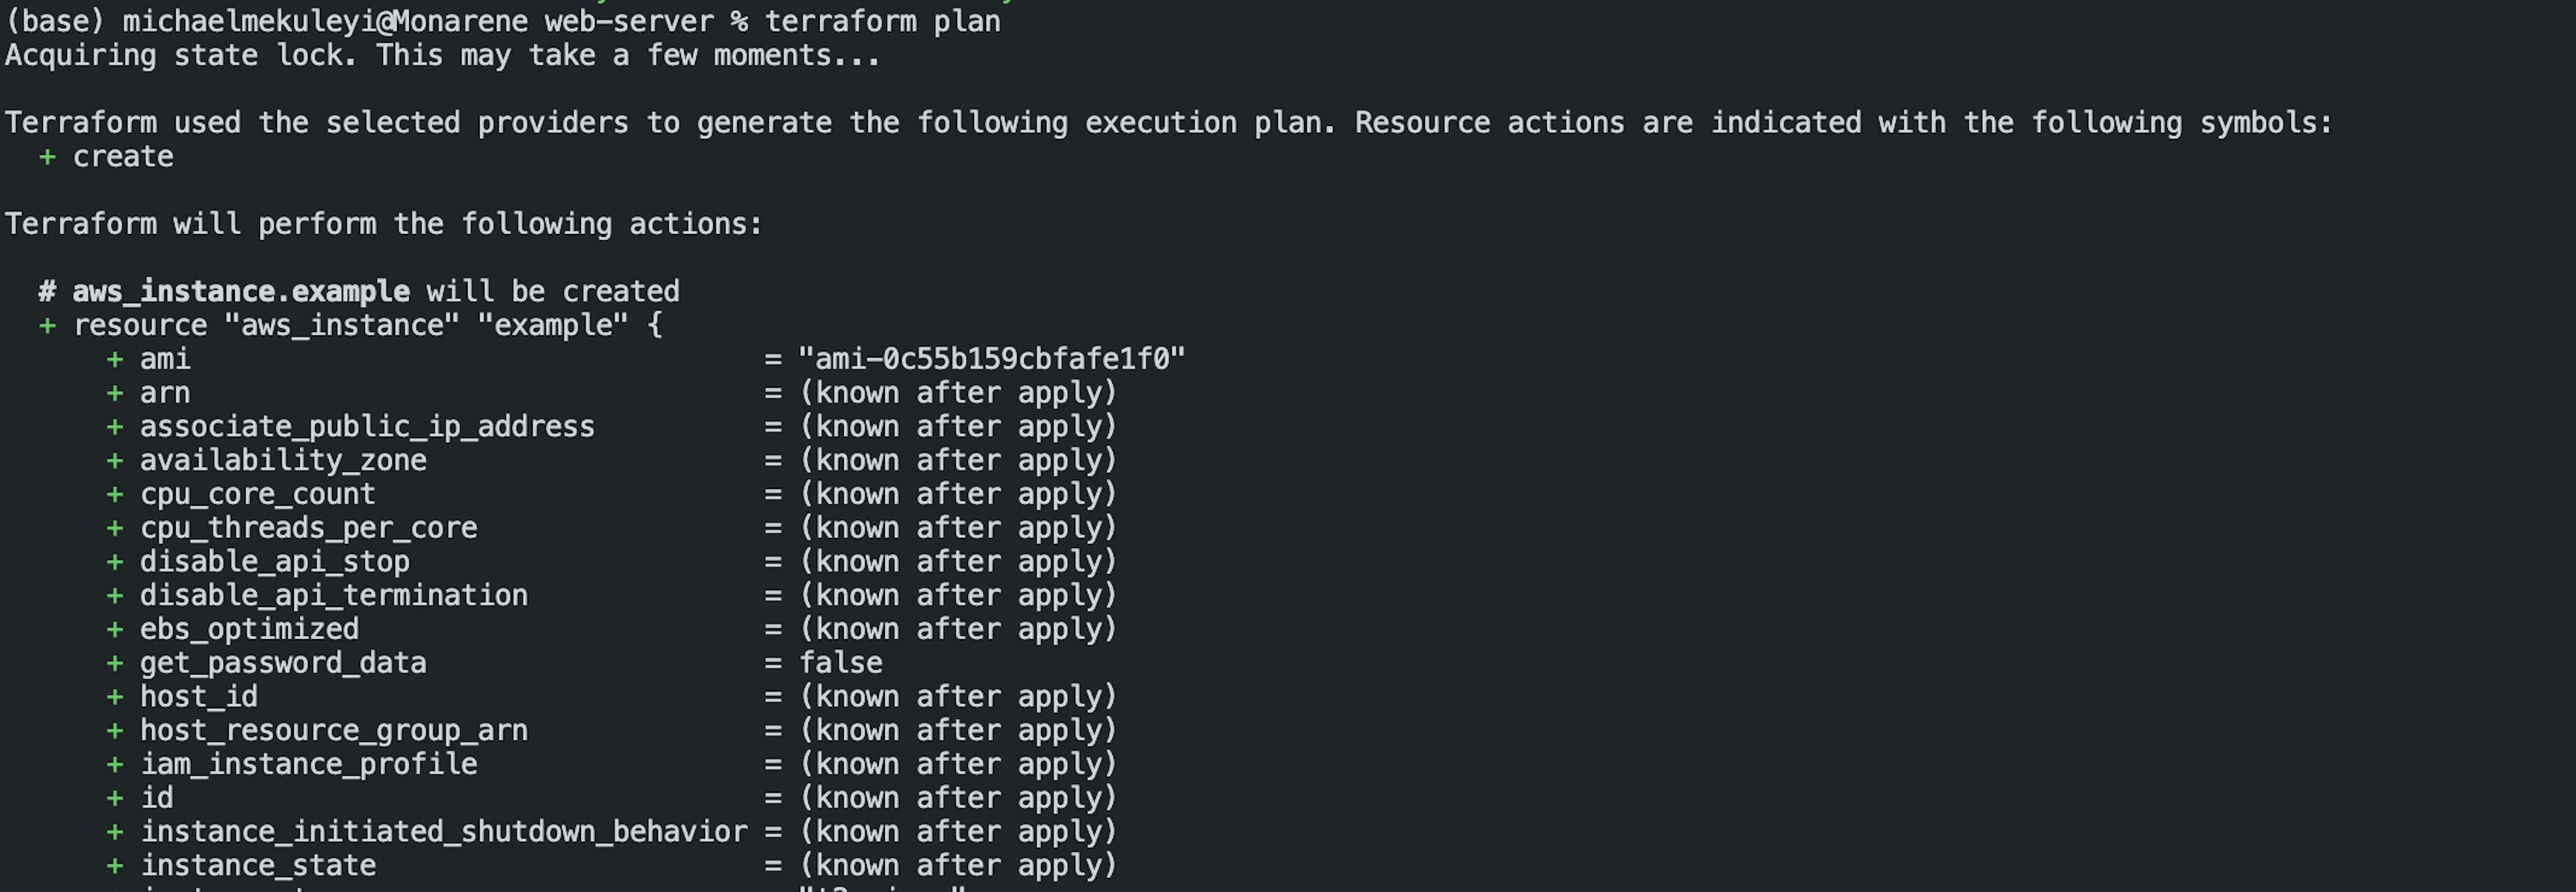Viewport: 2576px width, 892px height.
Task: Click the "availability_zone" attribute name
Action: 283,461
